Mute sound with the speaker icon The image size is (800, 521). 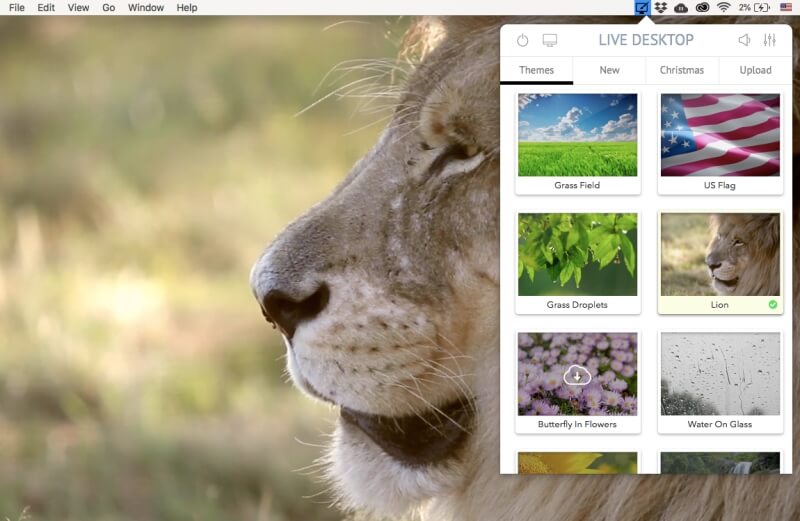744,40
